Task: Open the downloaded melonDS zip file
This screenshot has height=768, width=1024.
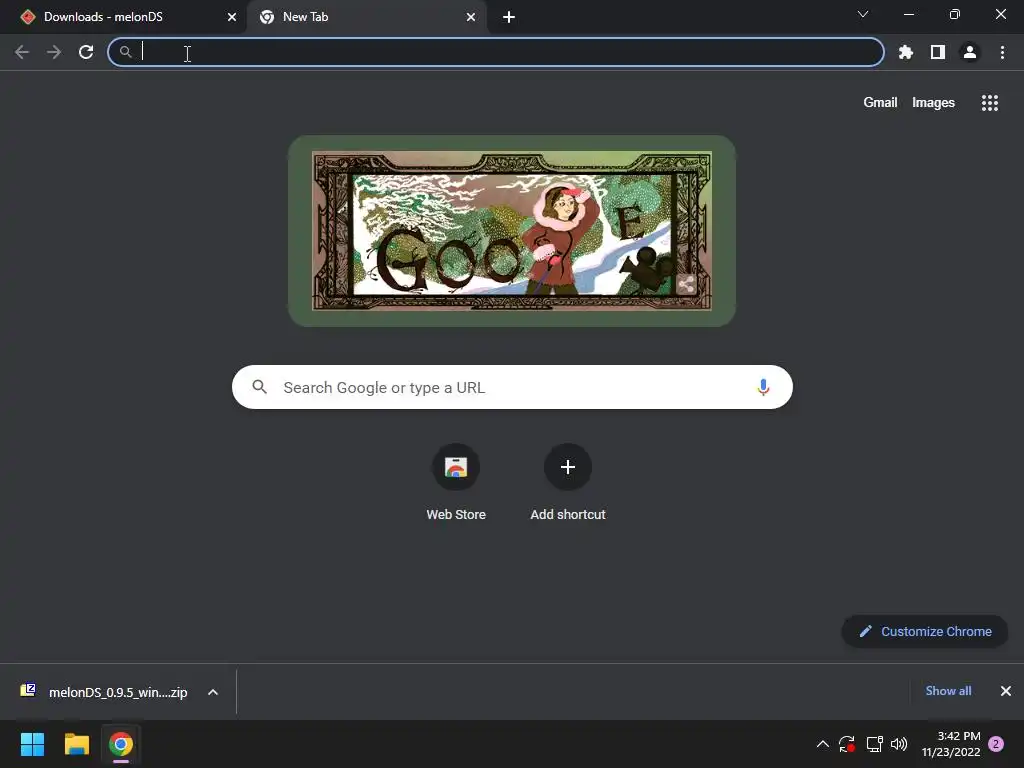Action: pyautogui.click(x=104, y=692)
